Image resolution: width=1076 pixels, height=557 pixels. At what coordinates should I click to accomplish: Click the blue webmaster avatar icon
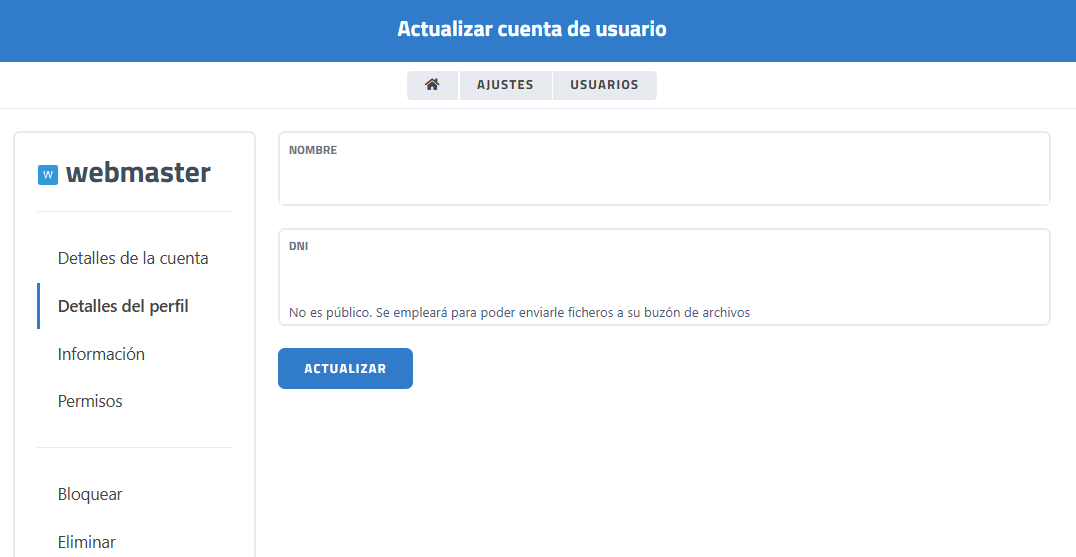point(47,175)
